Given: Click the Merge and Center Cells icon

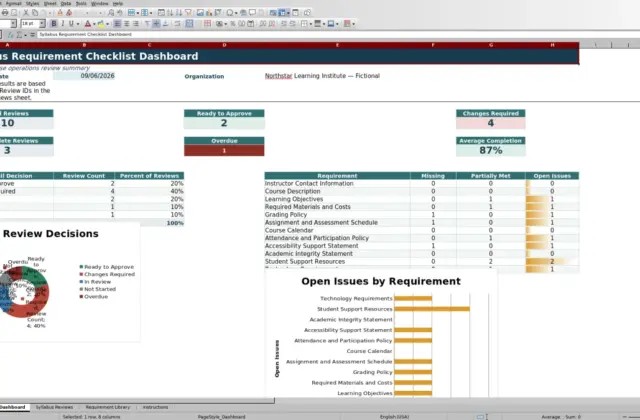Looking at the screenshot, I should 189,24.
